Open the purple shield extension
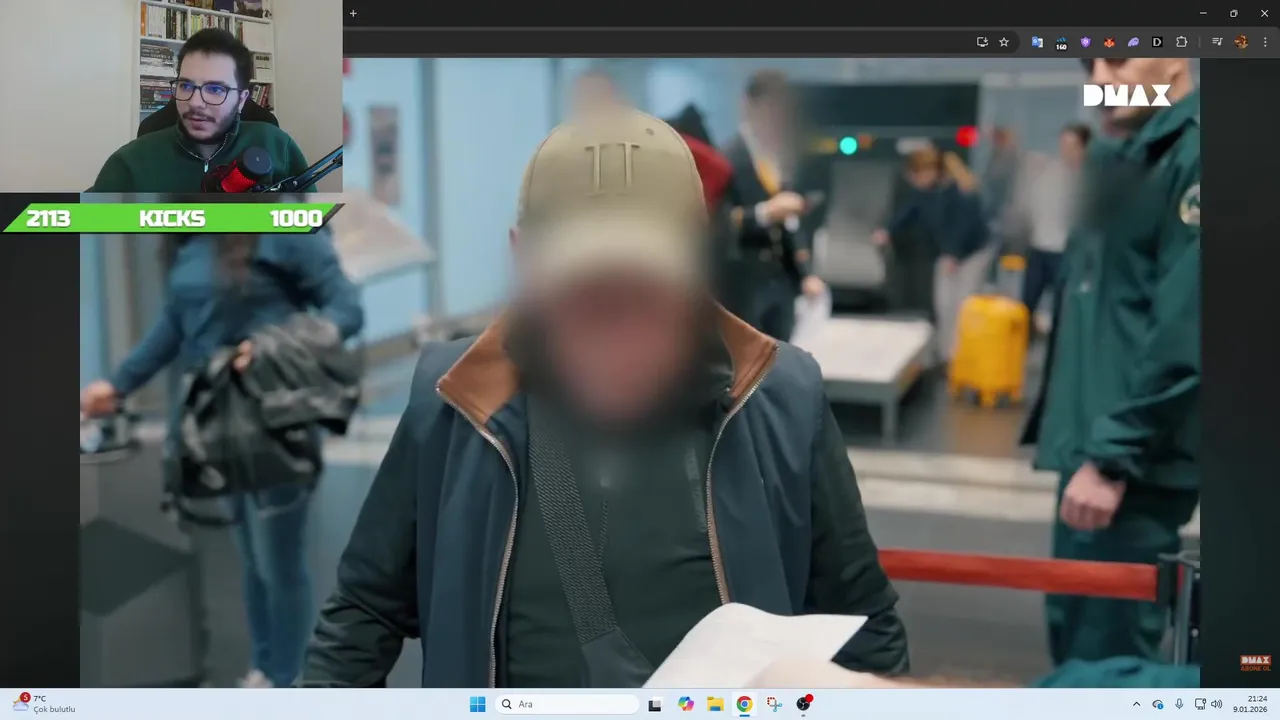Viewport: 1280px width, 720px height. click(1085, 42)
